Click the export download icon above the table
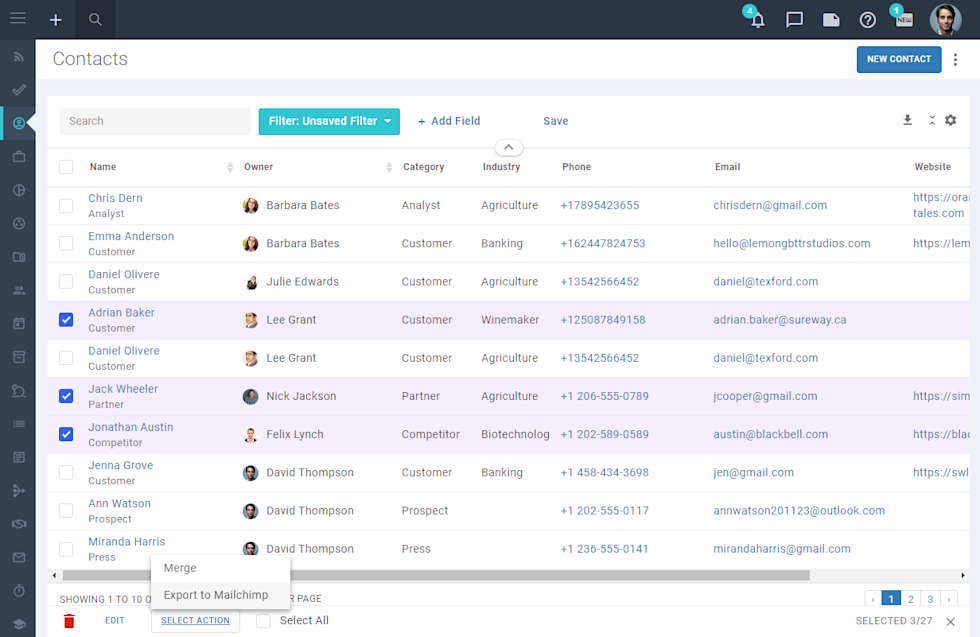 tap(907, 120)
